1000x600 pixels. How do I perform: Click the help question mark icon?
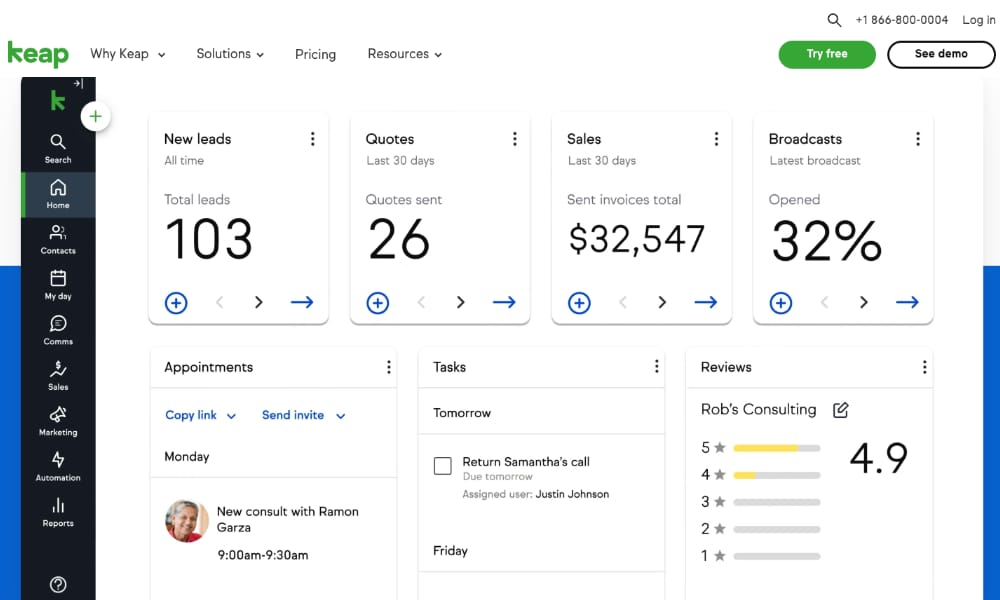58,584
